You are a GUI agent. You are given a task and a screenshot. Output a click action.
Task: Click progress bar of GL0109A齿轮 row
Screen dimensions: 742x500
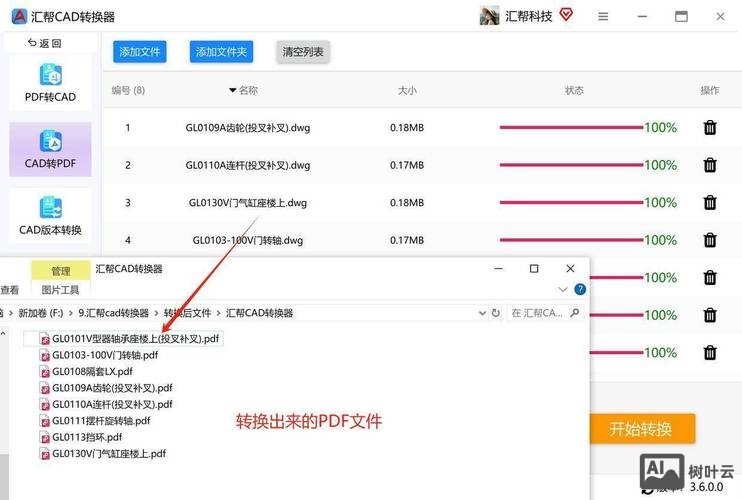coord(572,127)
